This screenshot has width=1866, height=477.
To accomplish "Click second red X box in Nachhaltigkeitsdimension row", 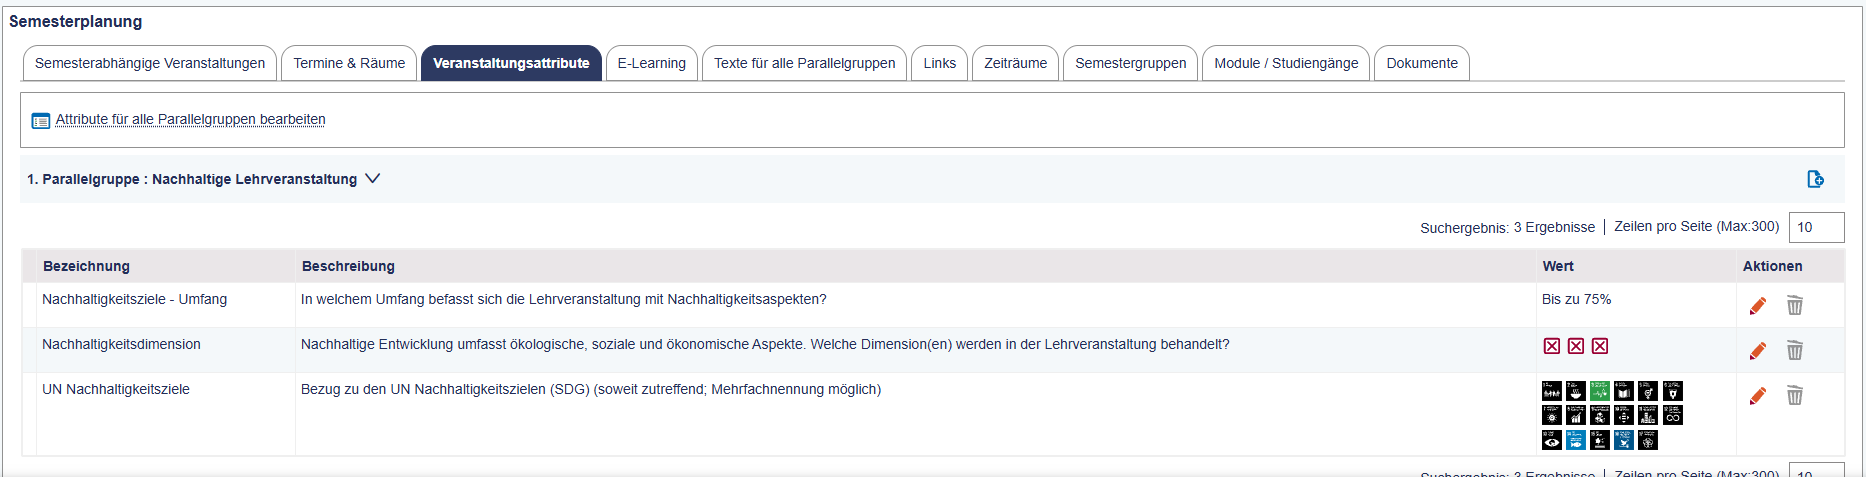I will (x=1576, y=346).
